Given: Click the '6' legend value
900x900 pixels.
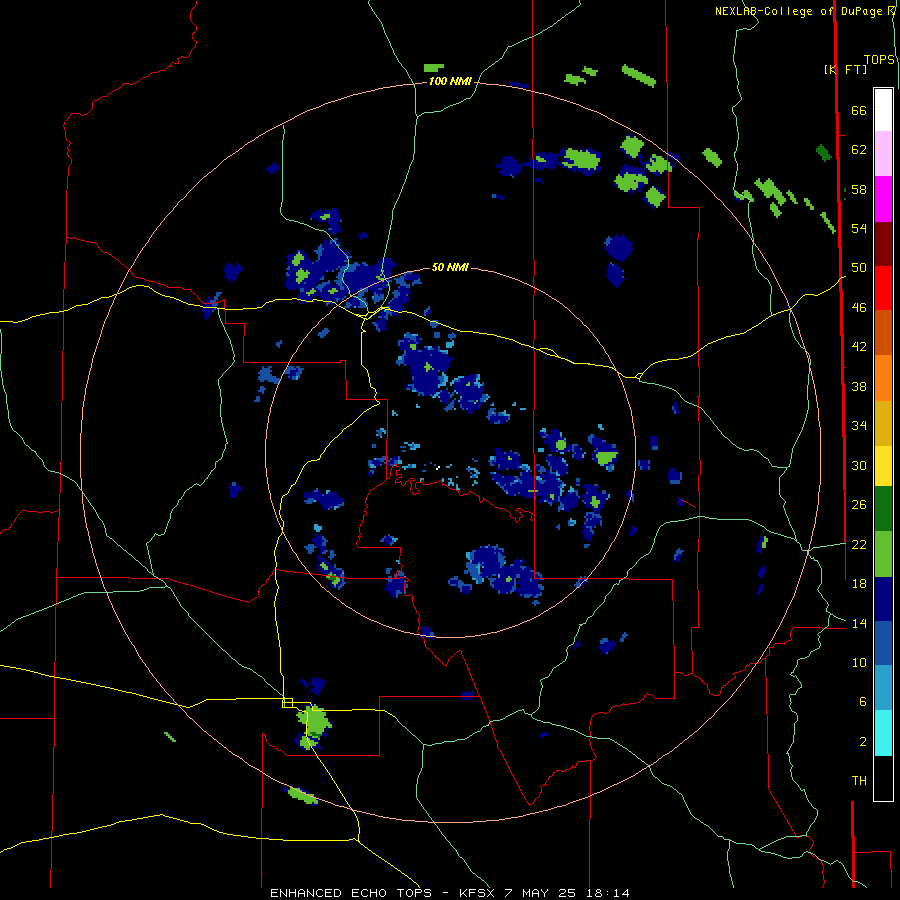Looking at the screenshot, I should (863, 702).
